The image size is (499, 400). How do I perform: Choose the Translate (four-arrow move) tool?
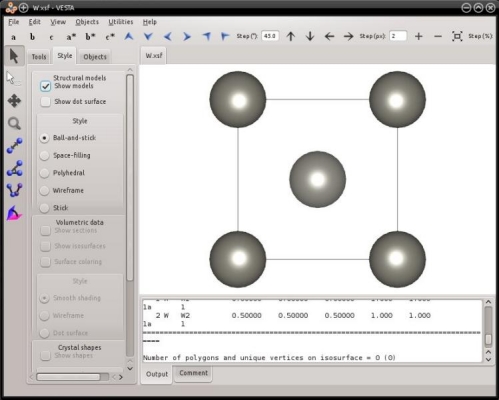point(14,101)
